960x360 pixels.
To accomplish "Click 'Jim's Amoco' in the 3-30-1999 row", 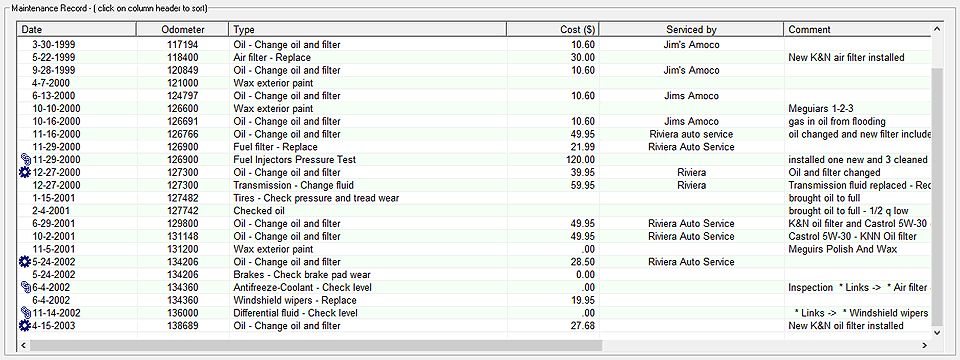I will tap(691, 45).
